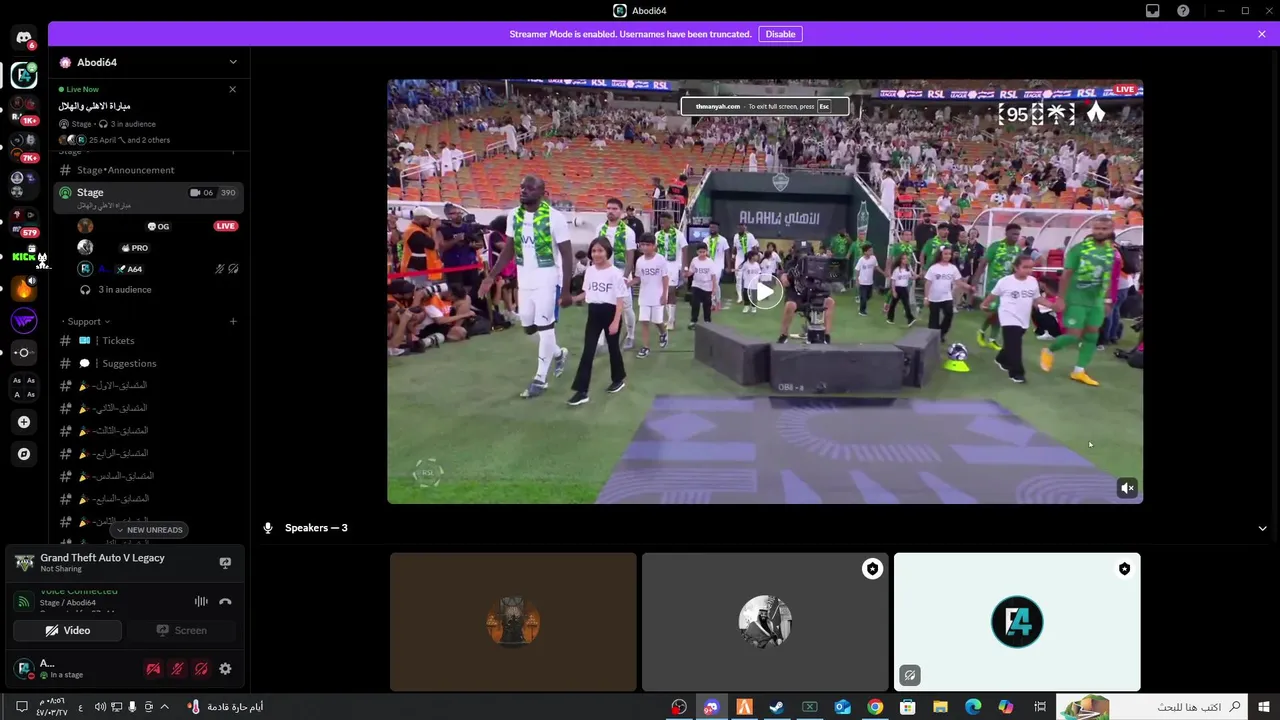Dismiss the Live Now stage card

coord(233,89)
